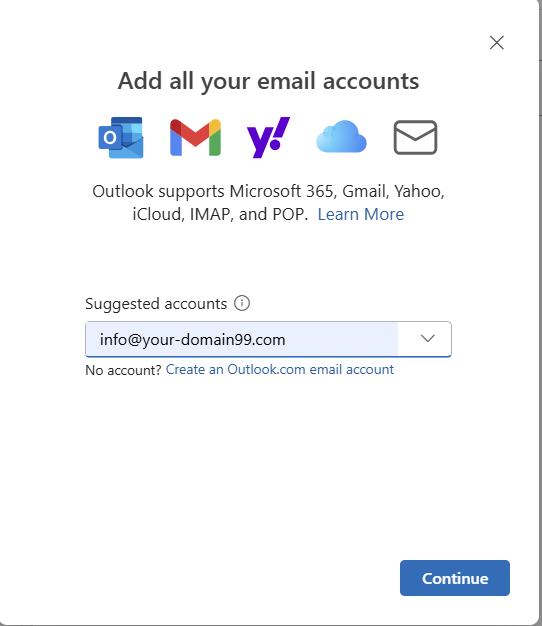The width and height of the screenshot is (542, 626).
Task: Click the Microsoft 365 text in description
Action: (281, 191)
